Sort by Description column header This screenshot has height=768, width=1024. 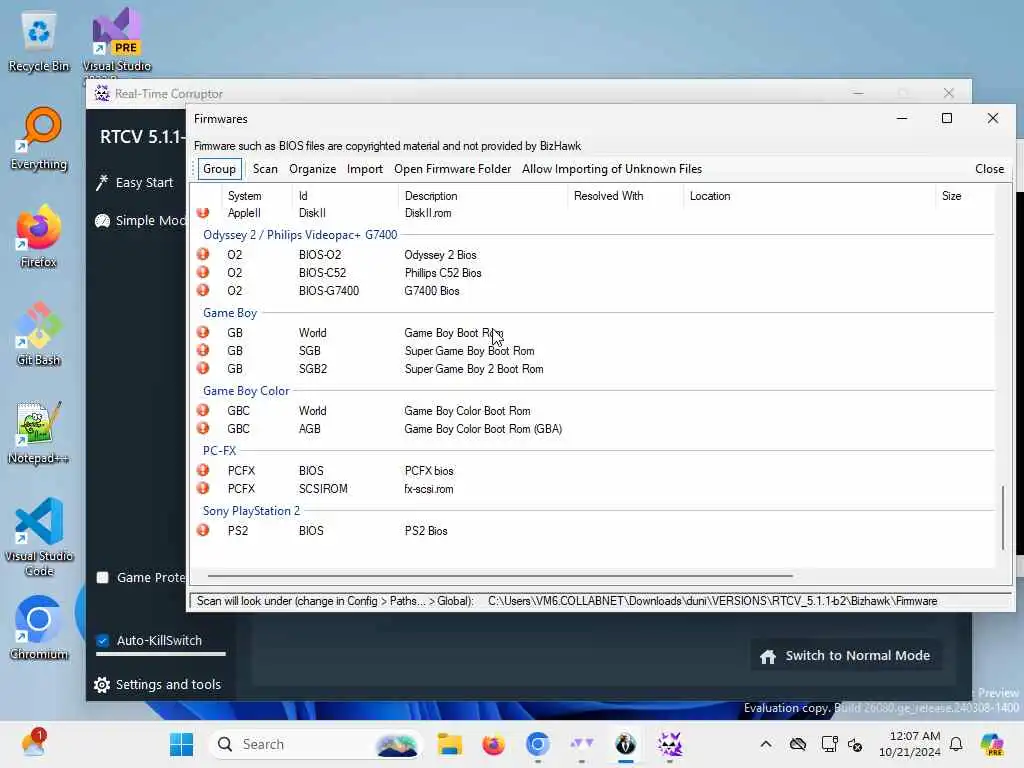431,196
